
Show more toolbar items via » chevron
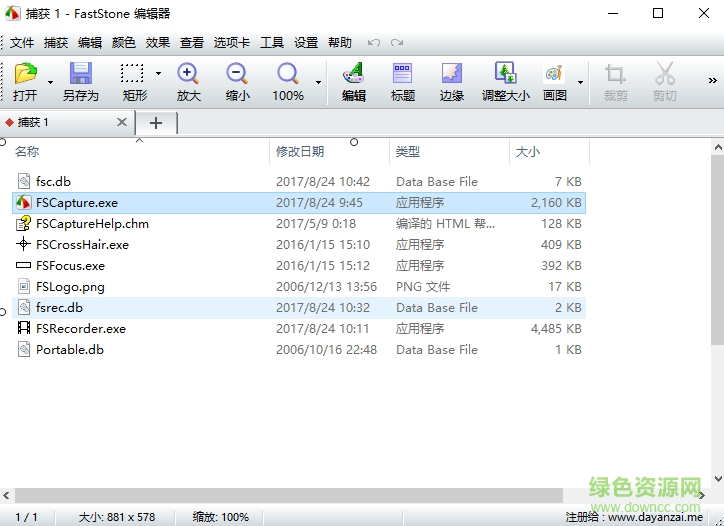pos(713,81)
